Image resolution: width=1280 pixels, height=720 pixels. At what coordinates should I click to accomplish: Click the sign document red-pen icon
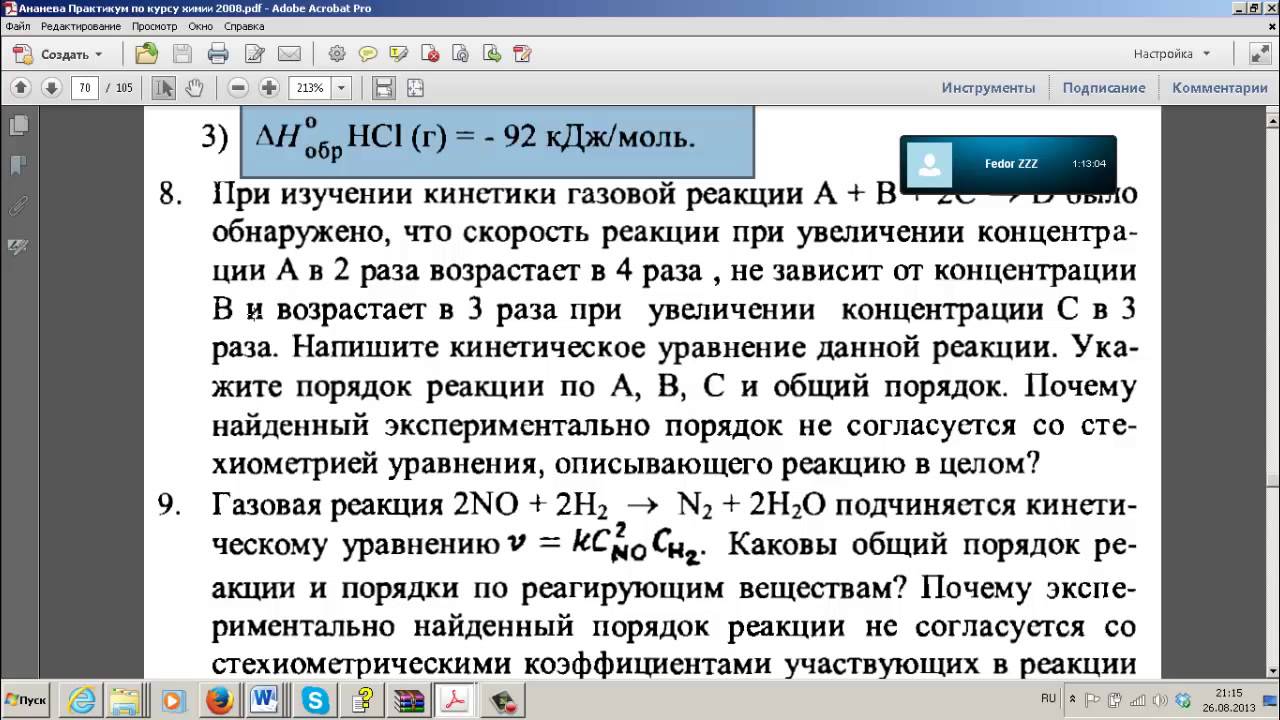pyautogui.click(x=522, y=54)
